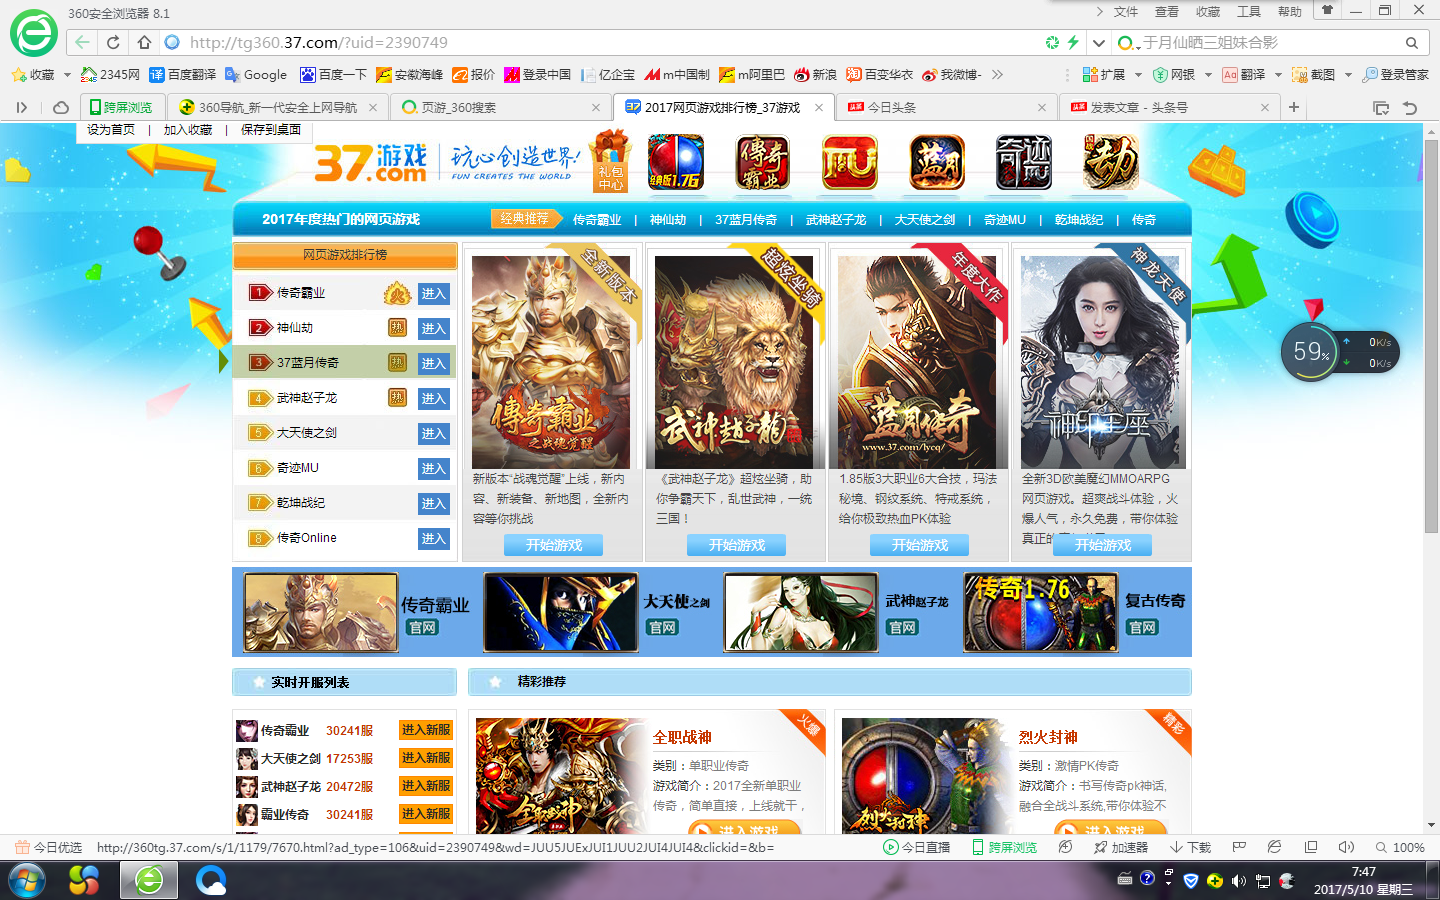Screen dimensions: 1440x900
Task: Click 开始游戏 under 武神赵子龙 card
Action: coord(737,545)
